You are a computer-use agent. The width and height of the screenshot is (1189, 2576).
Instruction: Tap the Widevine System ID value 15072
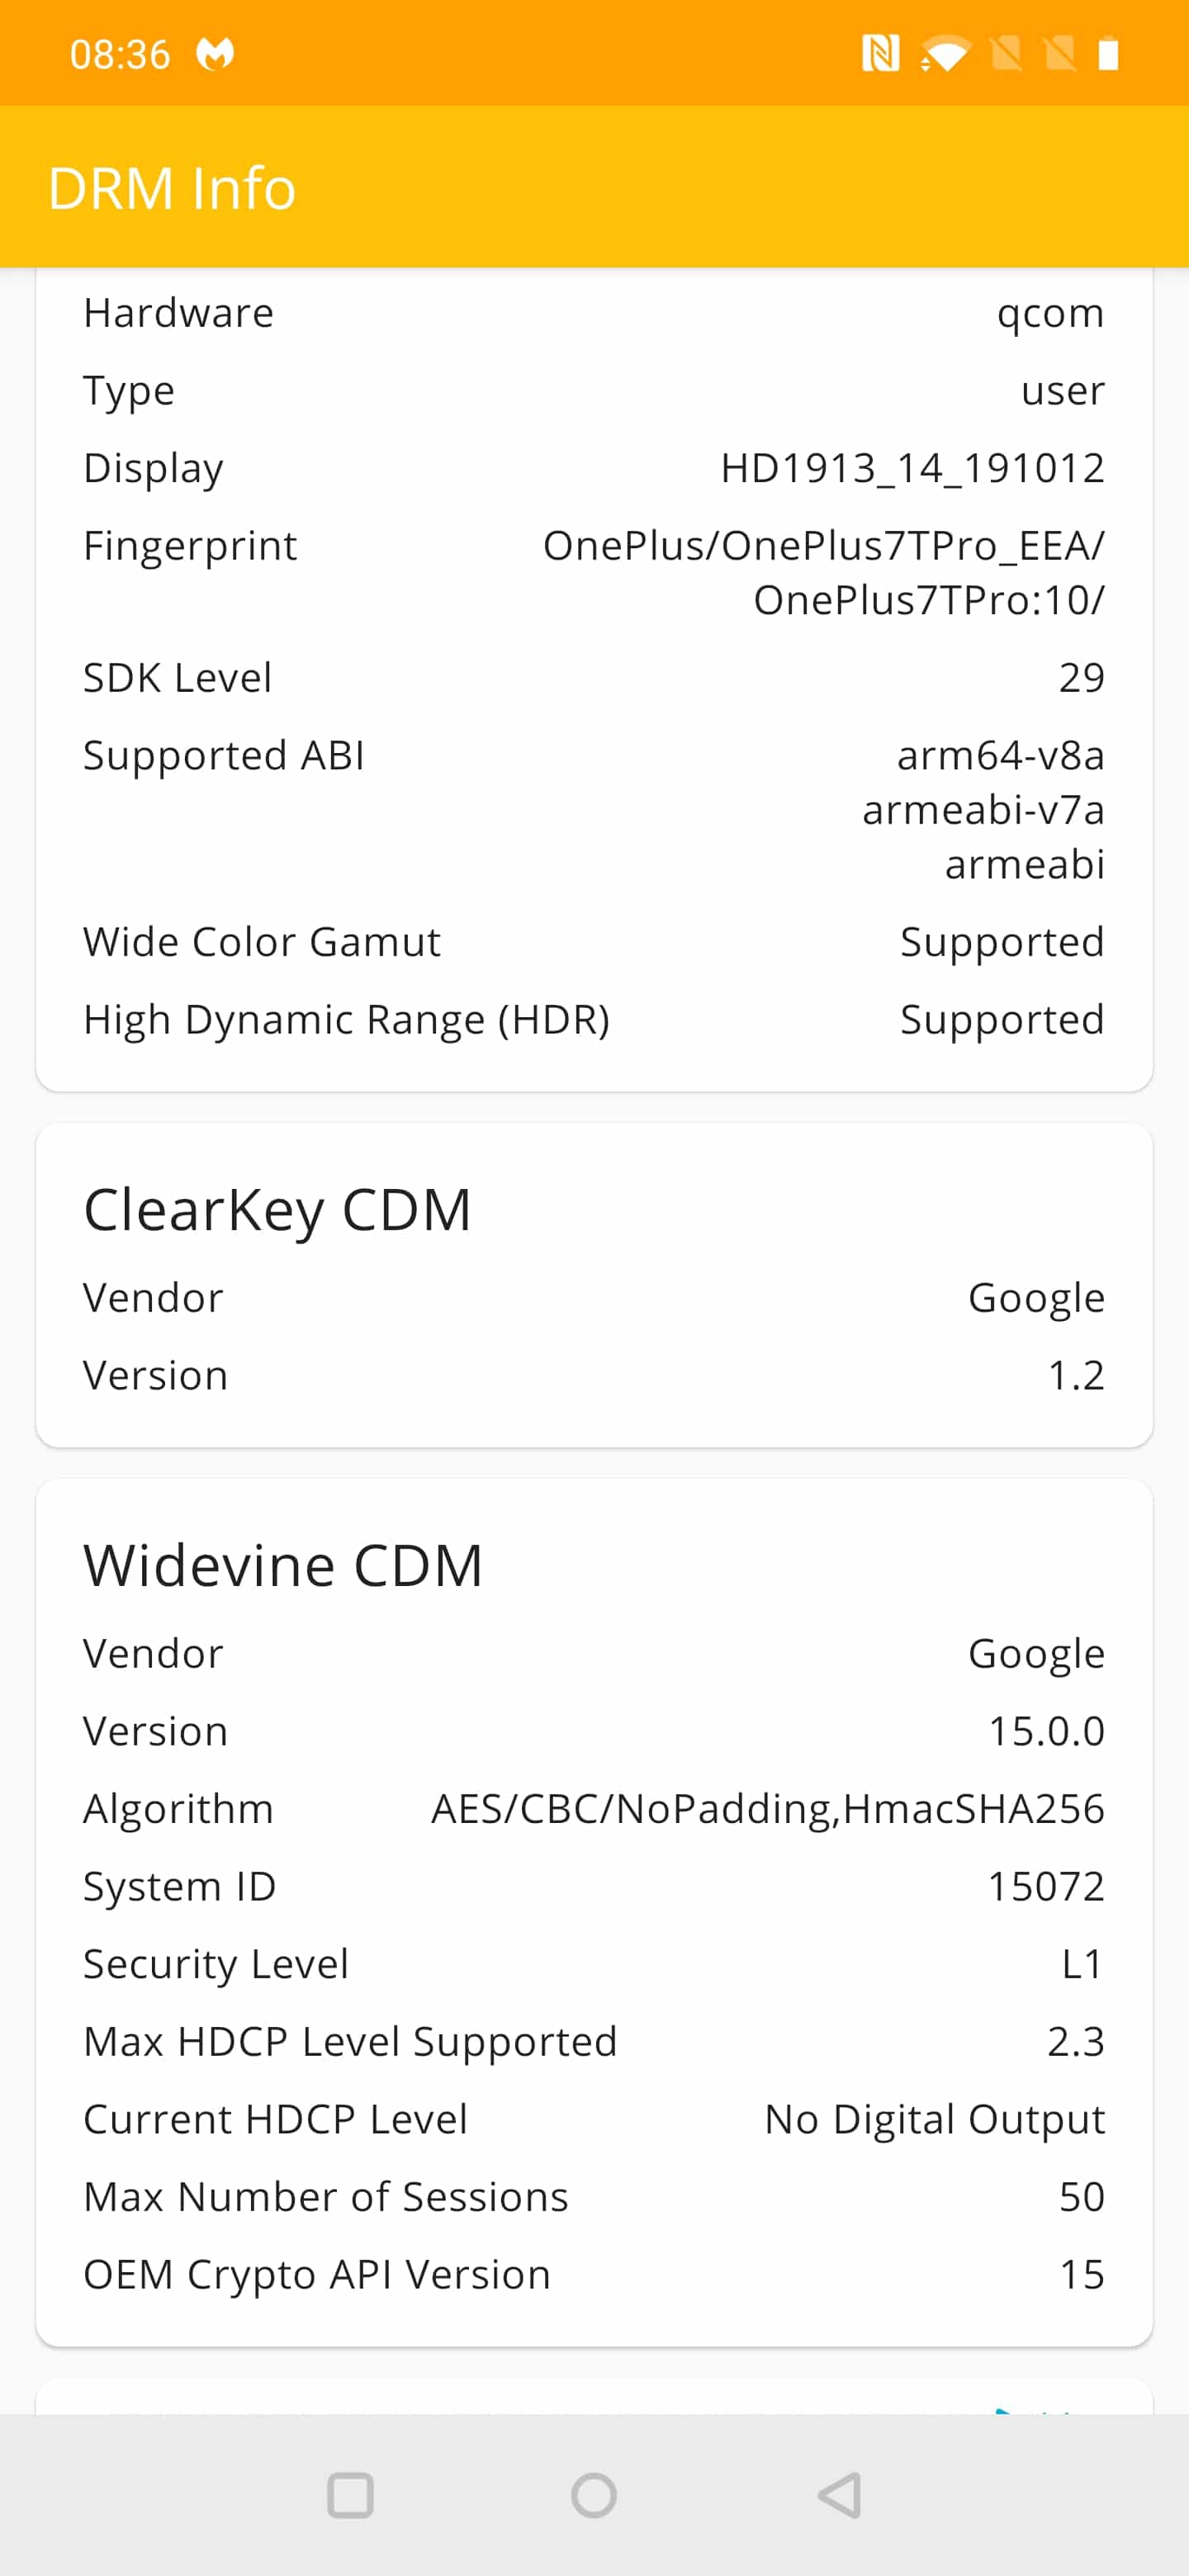click(1046, 1886)
